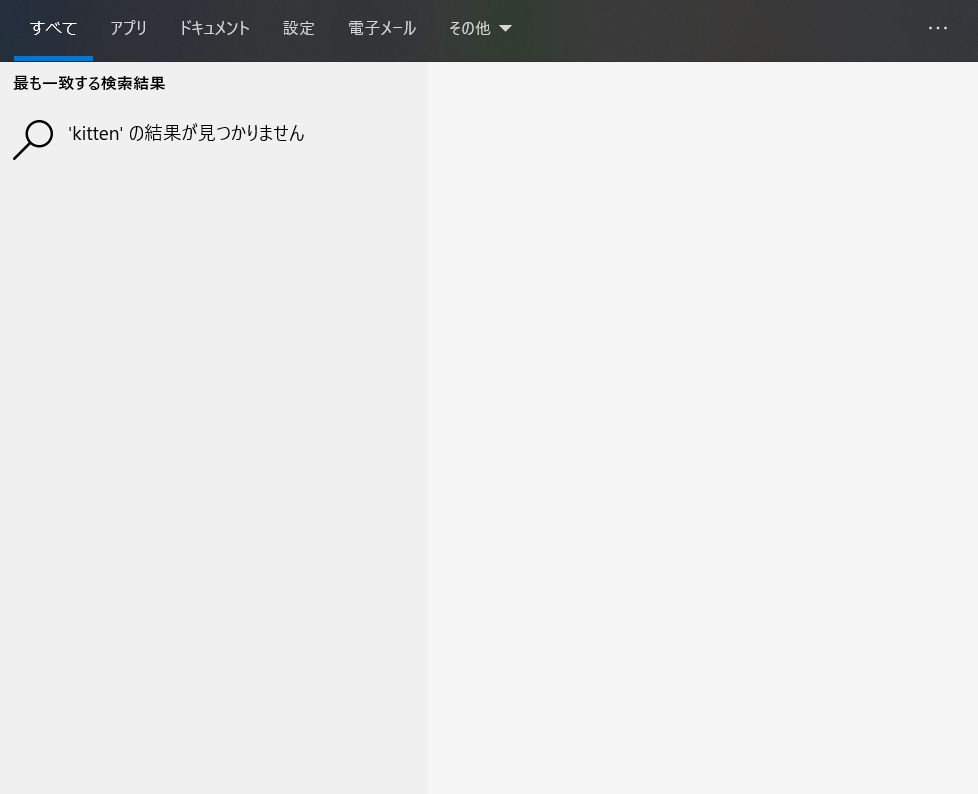Switch to the 設定 tab

tap(299, 29)
